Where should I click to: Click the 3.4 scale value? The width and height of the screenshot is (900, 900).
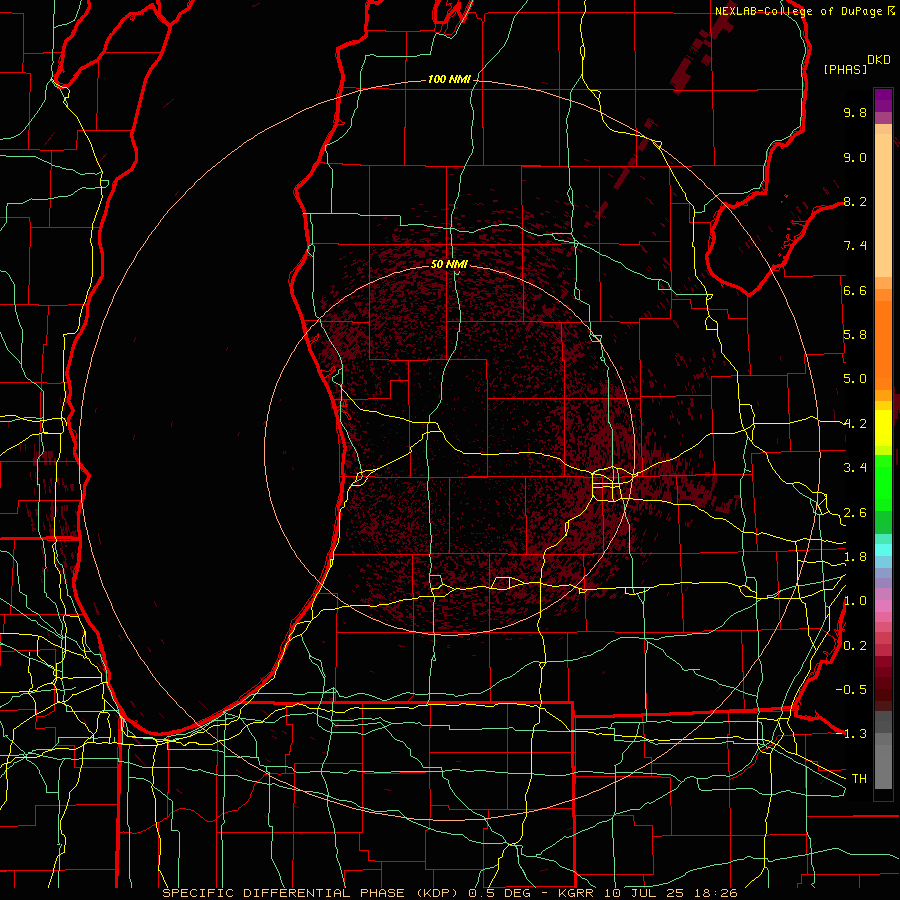(855, 468)
